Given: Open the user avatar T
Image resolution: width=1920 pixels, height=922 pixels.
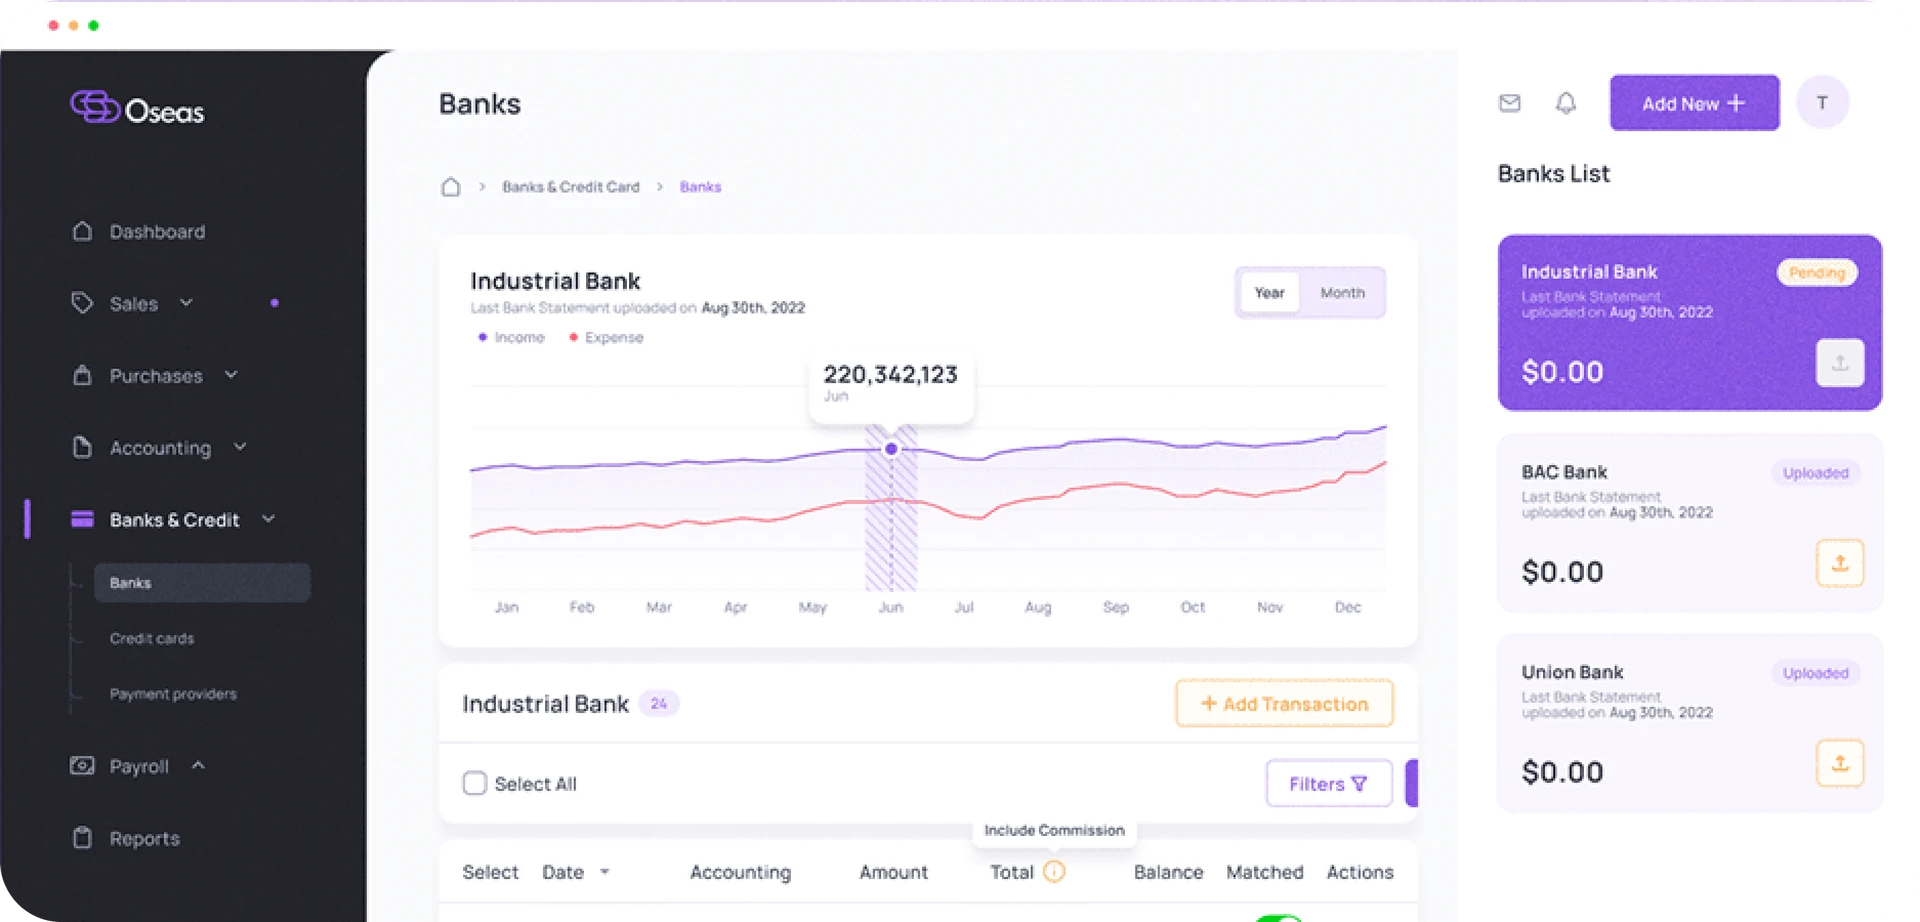Looking at the screenshot, I should (x=1821, y=103).
